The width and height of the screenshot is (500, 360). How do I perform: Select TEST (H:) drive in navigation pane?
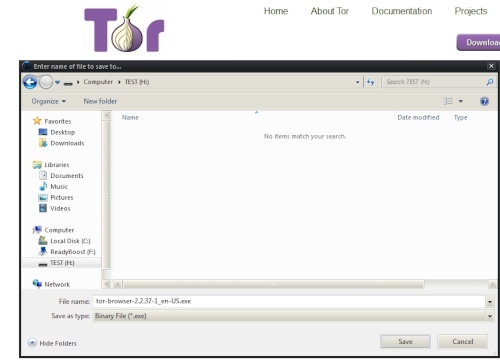click(x=61, y=263)
